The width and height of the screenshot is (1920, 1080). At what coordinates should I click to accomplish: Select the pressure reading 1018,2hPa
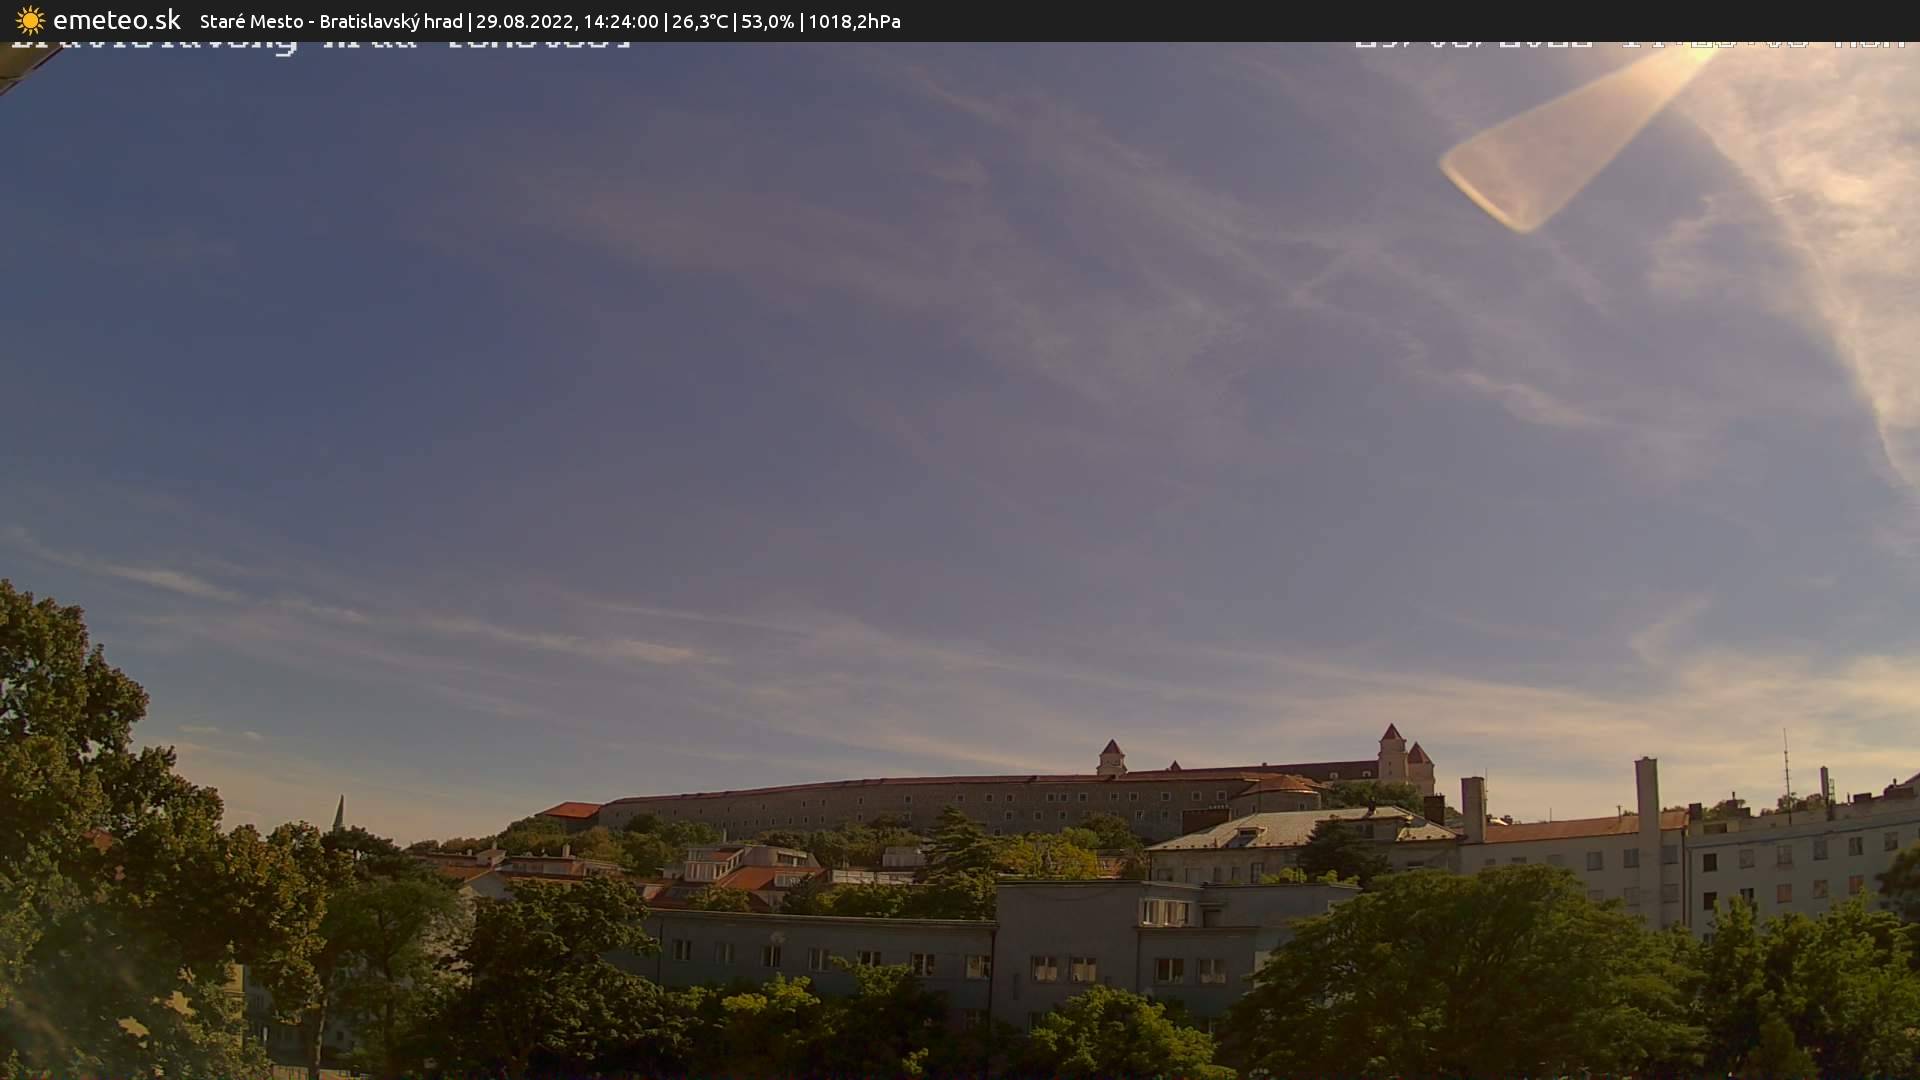click(x=854, y=20)
